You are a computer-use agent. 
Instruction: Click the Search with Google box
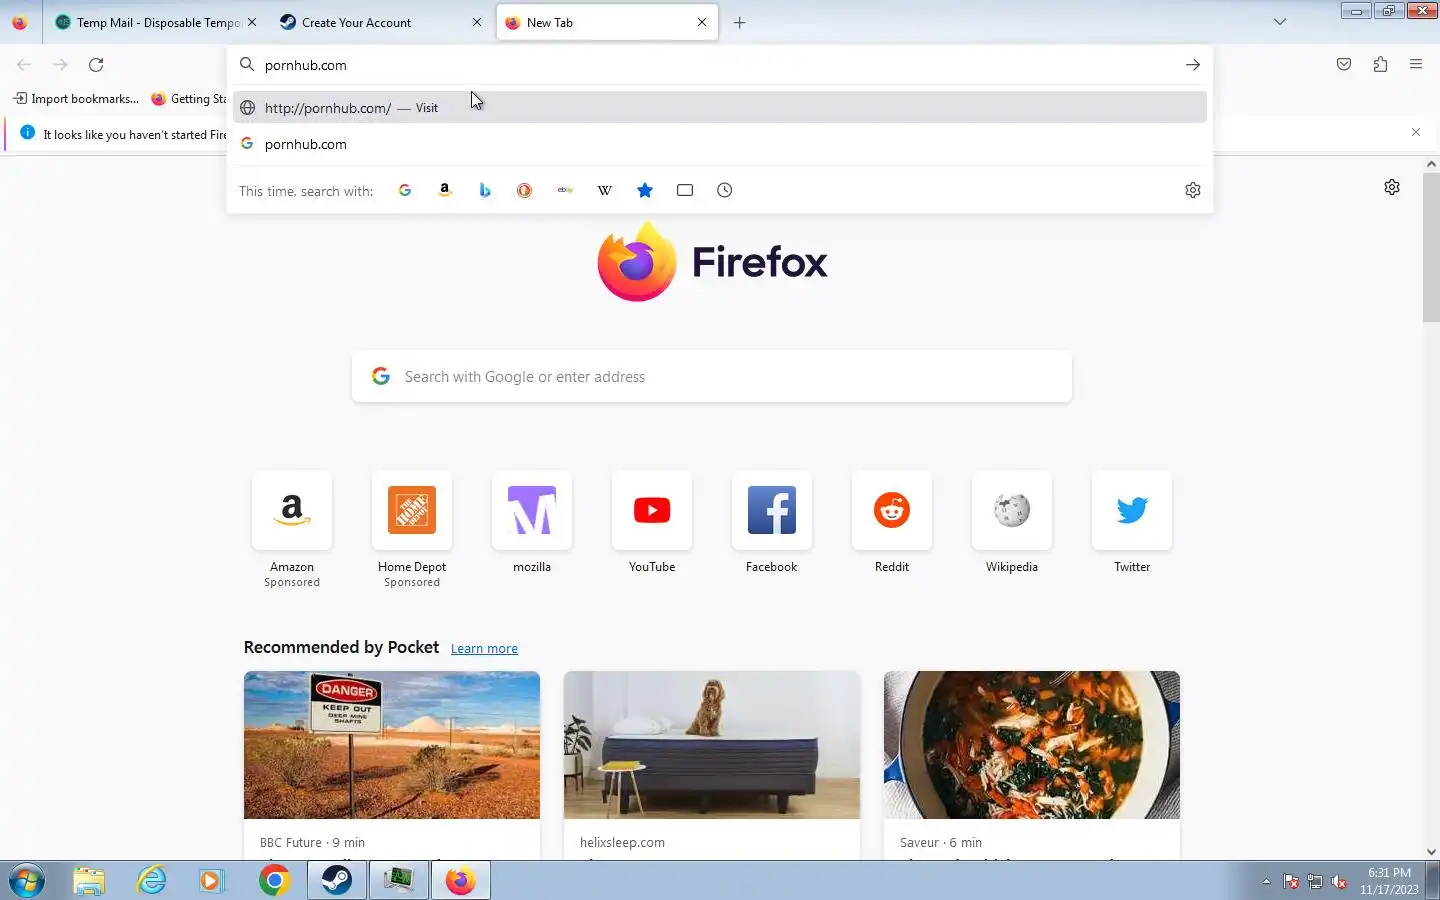click(x=712, y=377)
